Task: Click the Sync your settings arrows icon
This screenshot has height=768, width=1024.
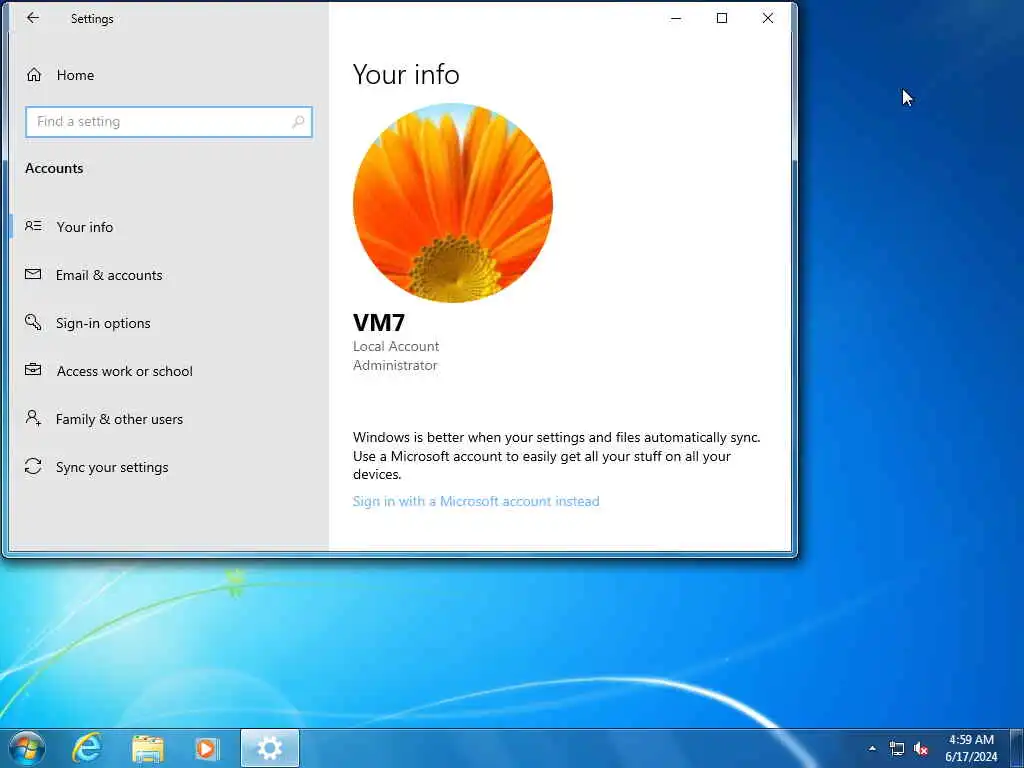Action: click(x=33, y=466)
